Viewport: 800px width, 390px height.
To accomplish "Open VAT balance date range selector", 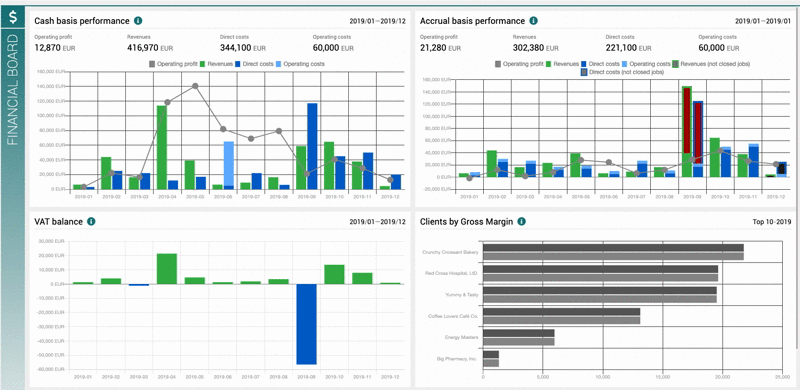I will click(x=378, y=222).
